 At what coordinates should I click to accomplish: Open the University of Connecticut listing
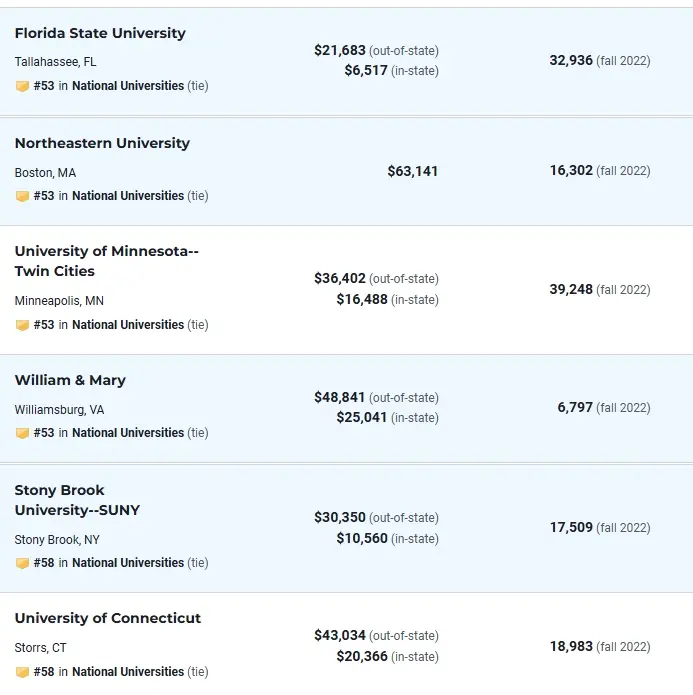point(108,618)
